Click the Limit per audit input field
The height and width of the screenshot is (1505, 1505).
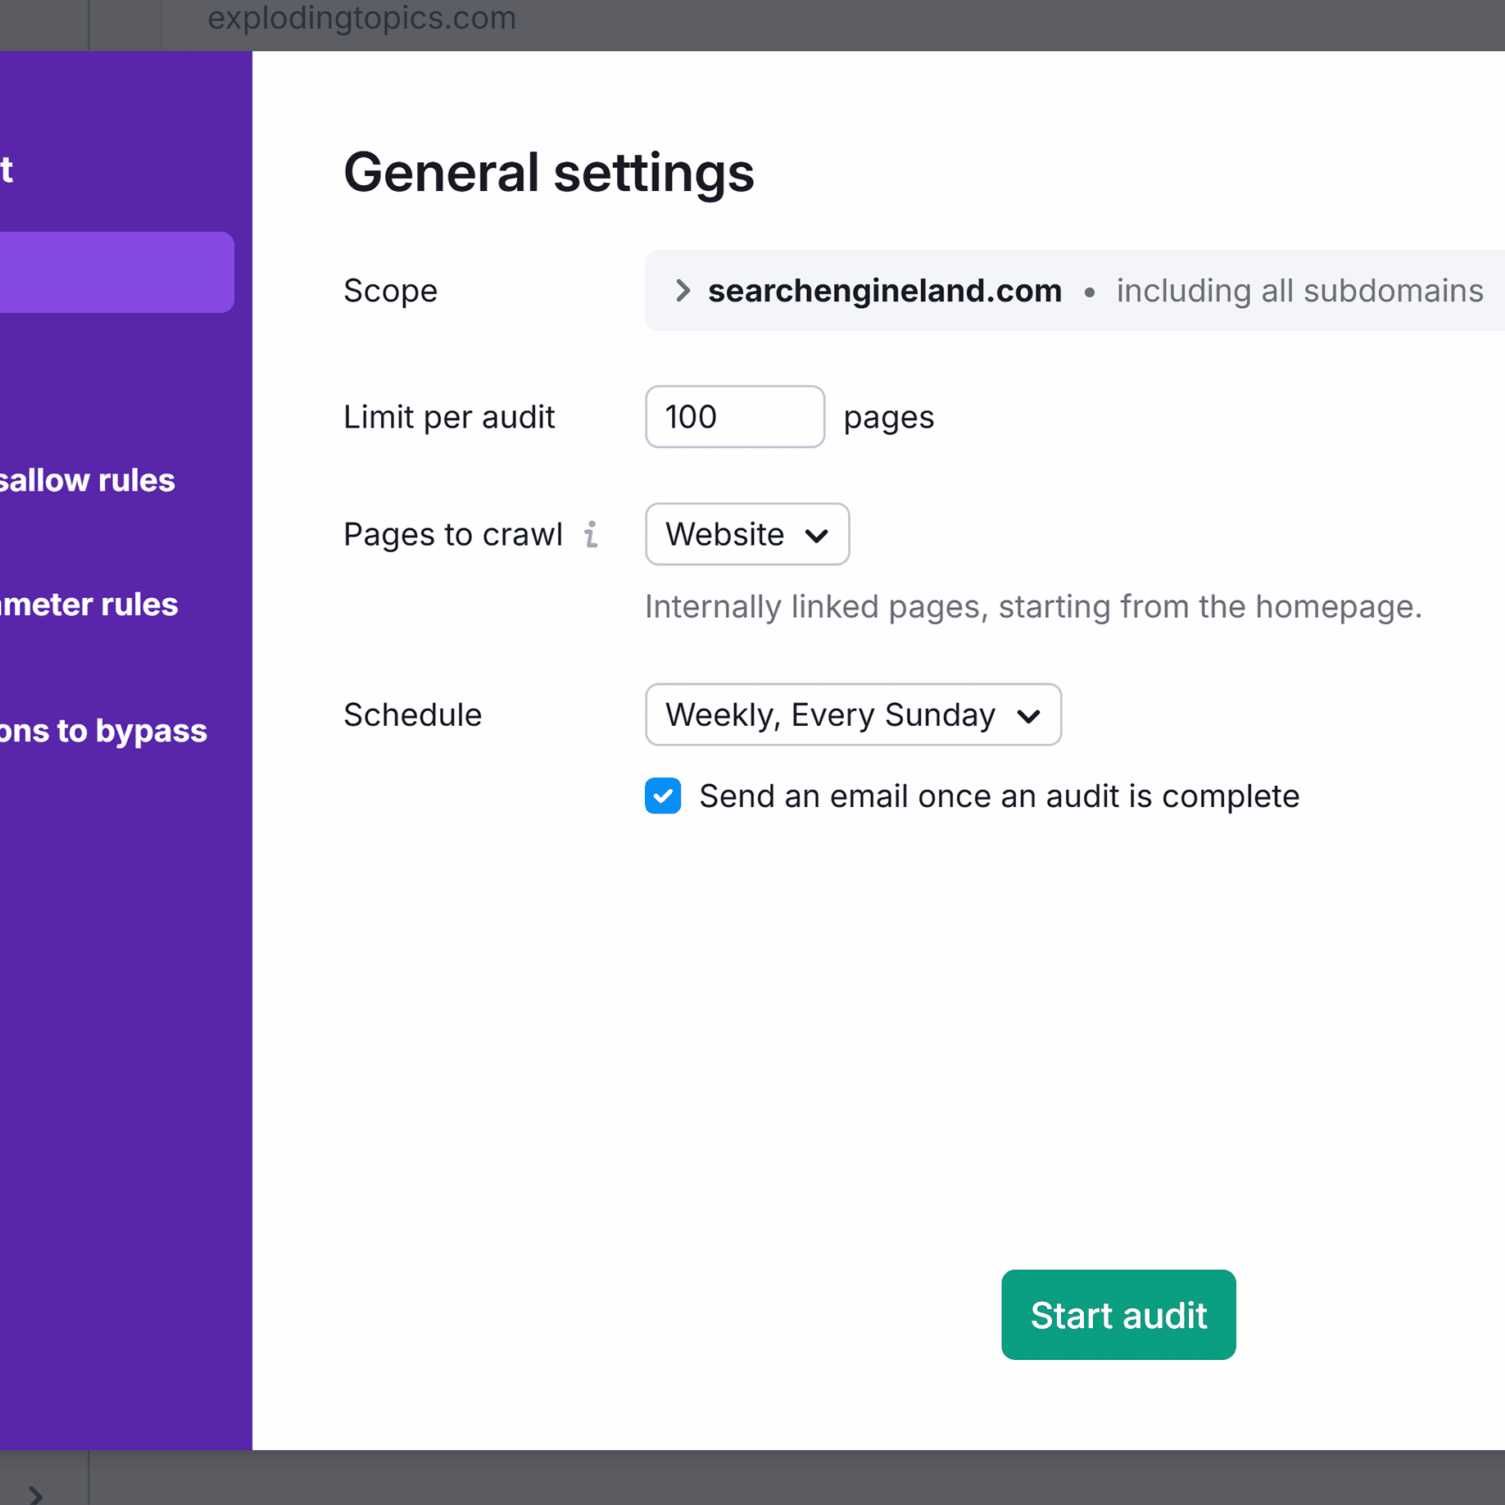coord(734,417)
